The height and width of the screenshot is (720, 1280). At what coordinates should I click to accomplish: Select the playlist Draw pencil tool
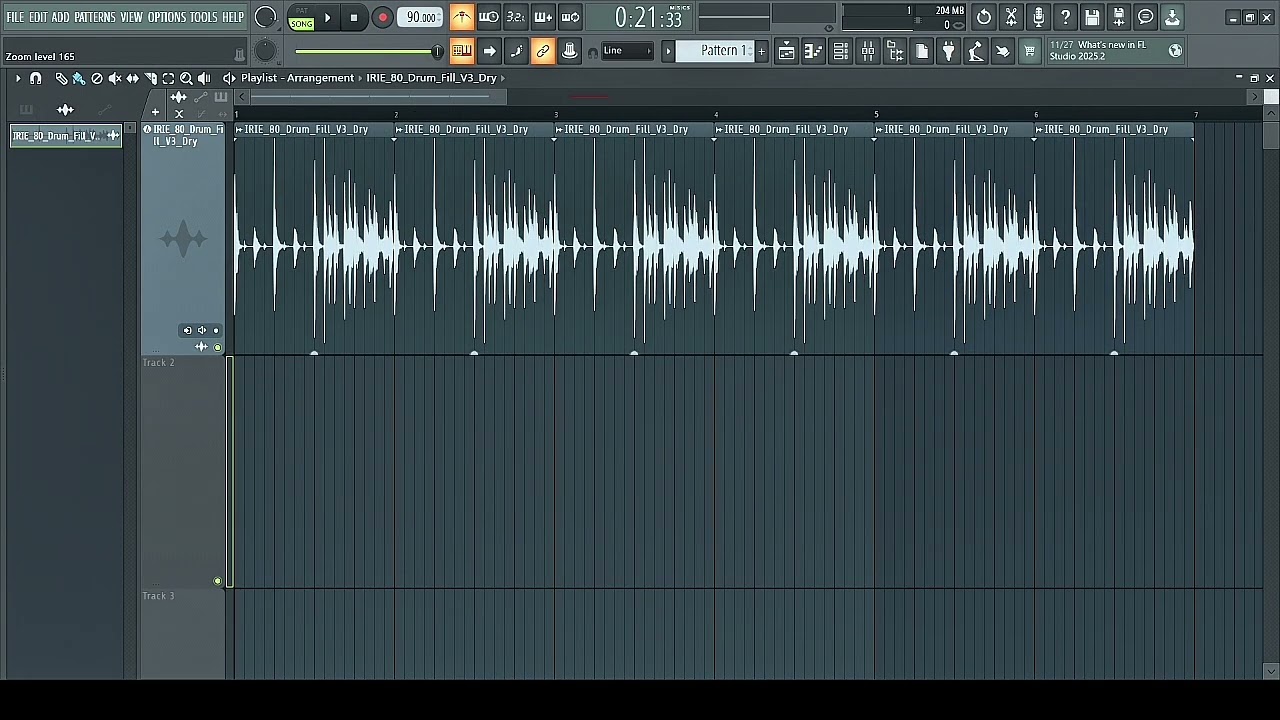(x=61, y=78)
